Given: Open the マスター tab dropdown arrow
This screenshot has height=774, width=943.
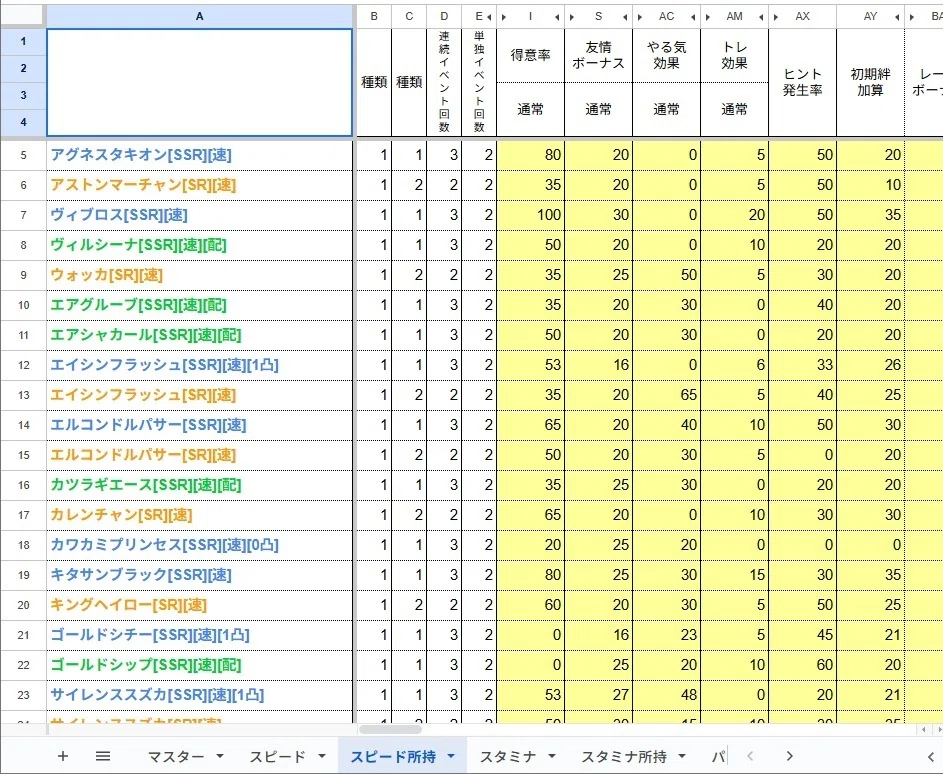Looking at the screenshot, I should coord(220,757).
